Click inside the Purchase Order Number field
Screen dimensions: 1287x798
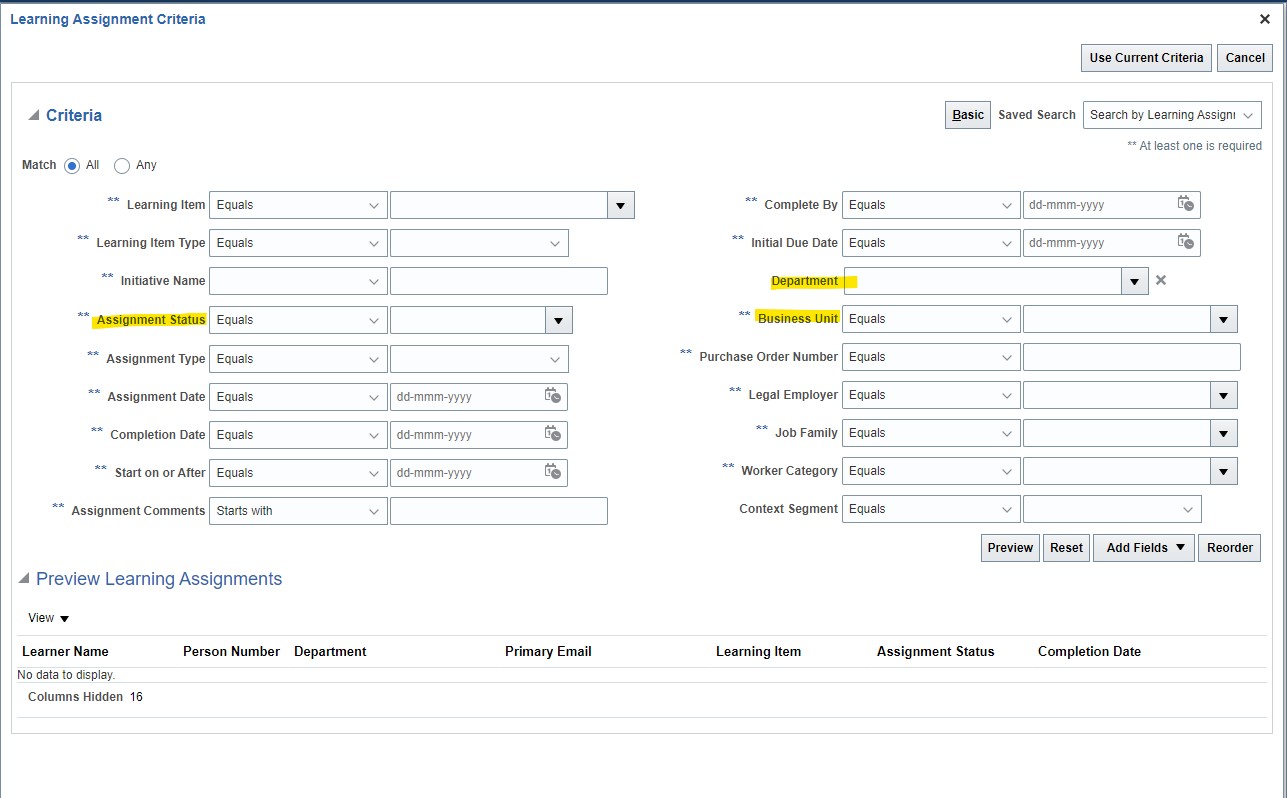[1131, 357]
